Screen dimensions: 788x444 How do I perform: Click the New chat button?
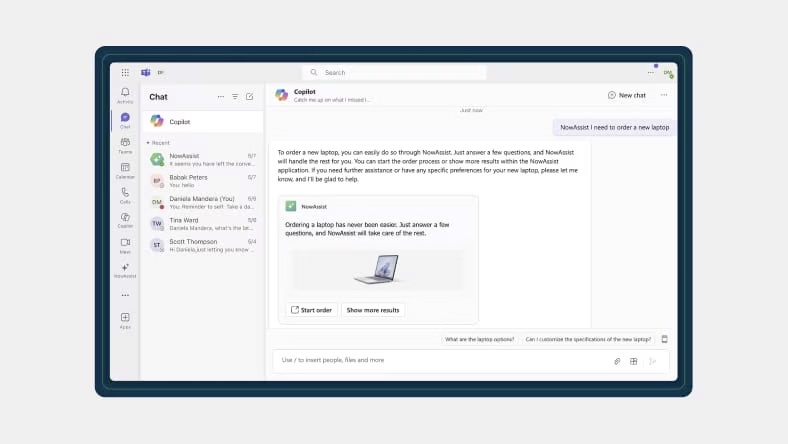627,95
